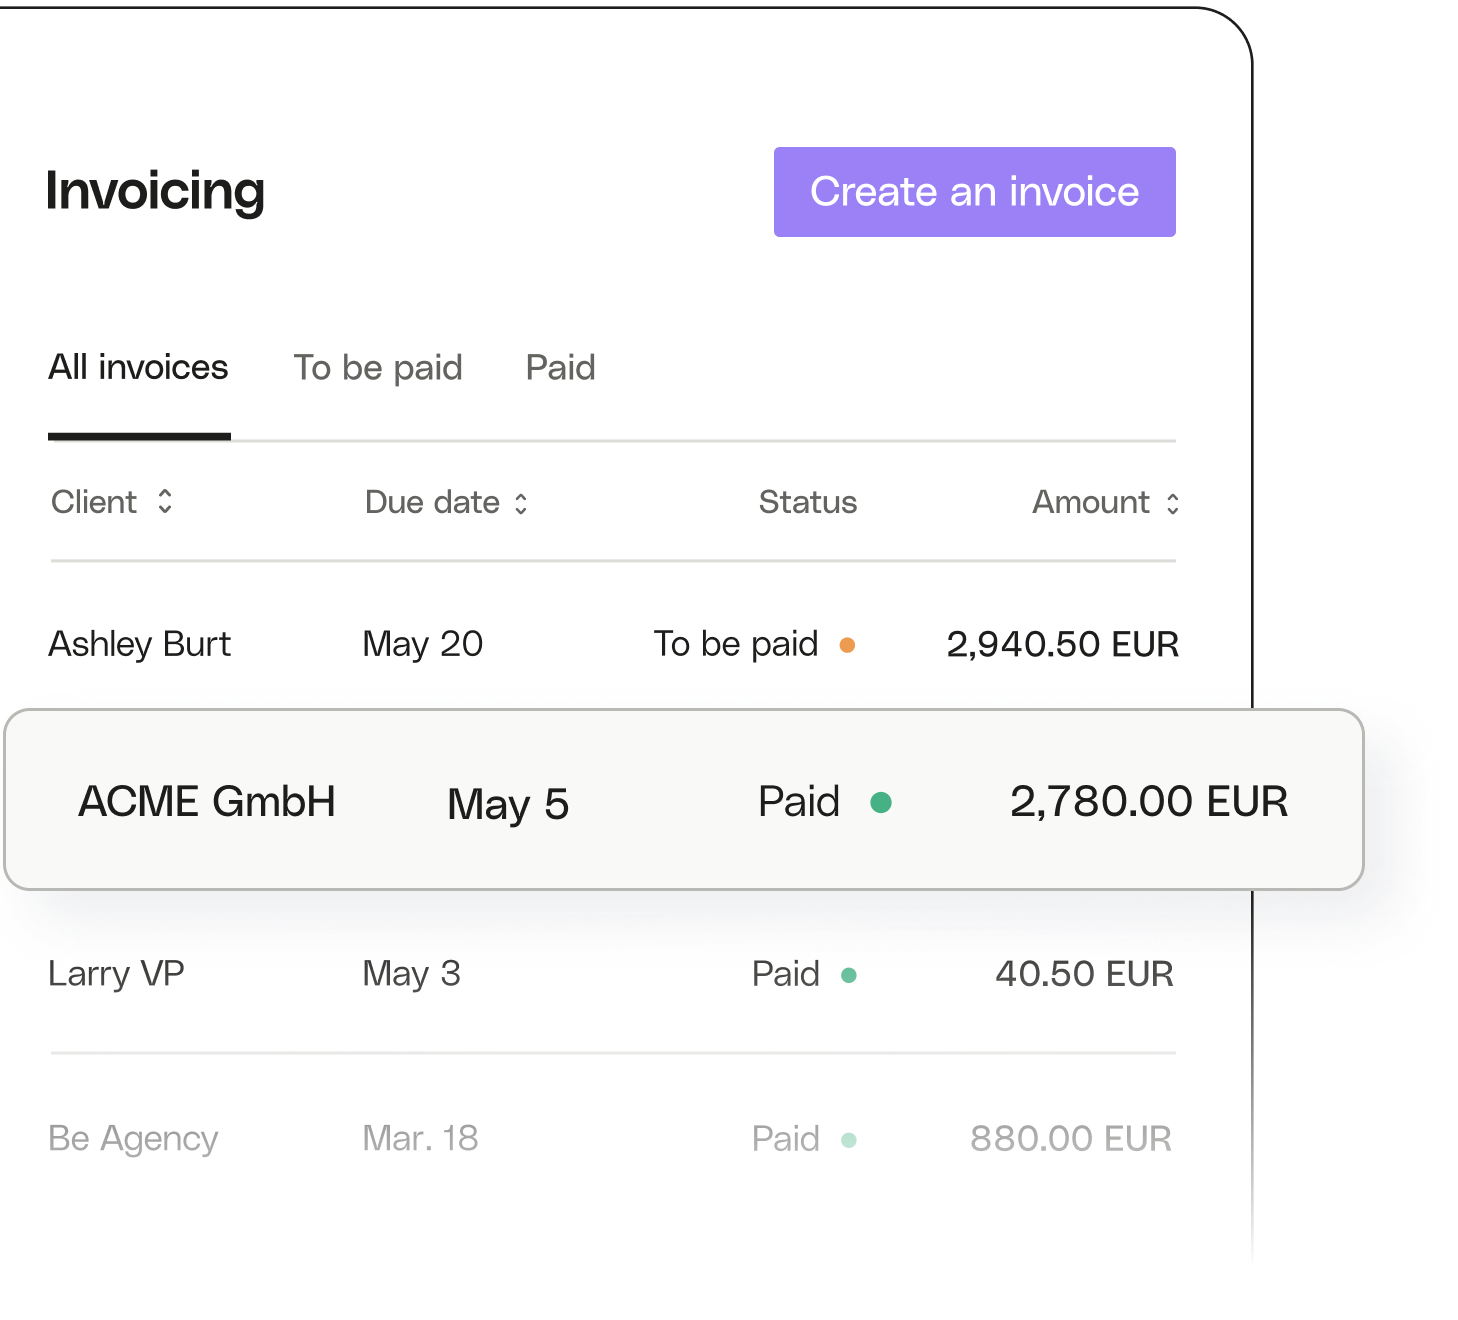
Task: Sort by Client using the arrows icon
Action: [x=165, y=501]
